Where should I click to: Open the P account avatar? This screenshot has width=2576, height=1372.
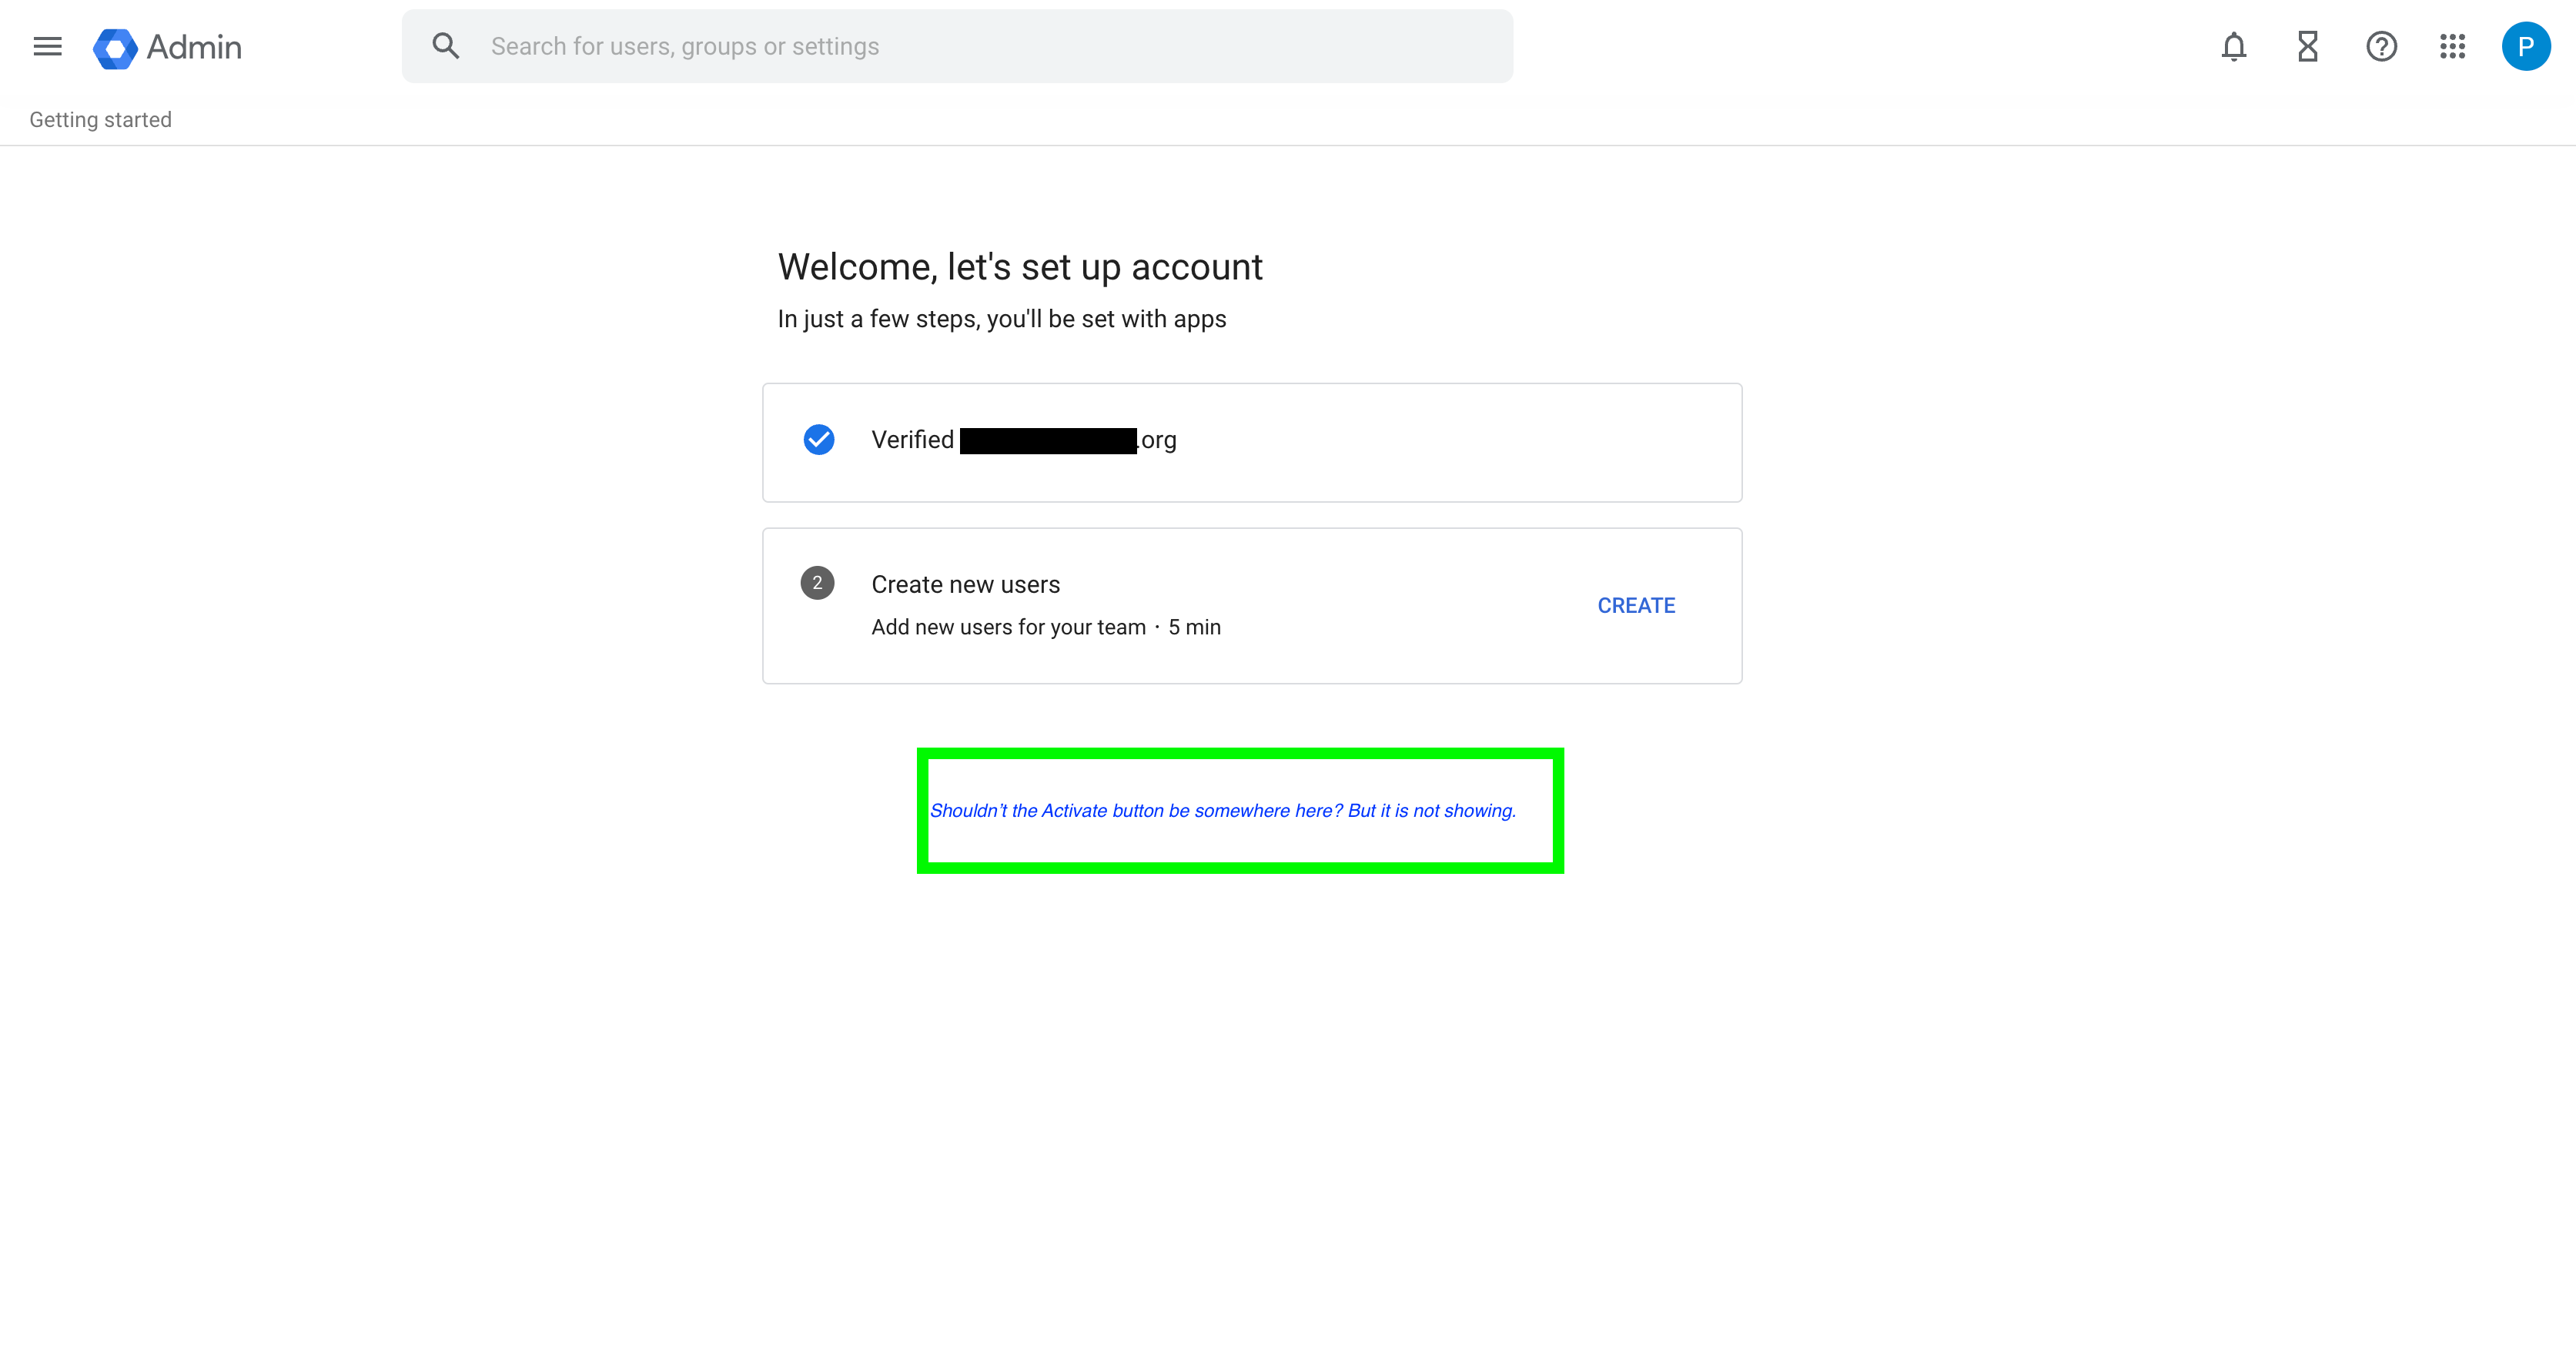2525,47
